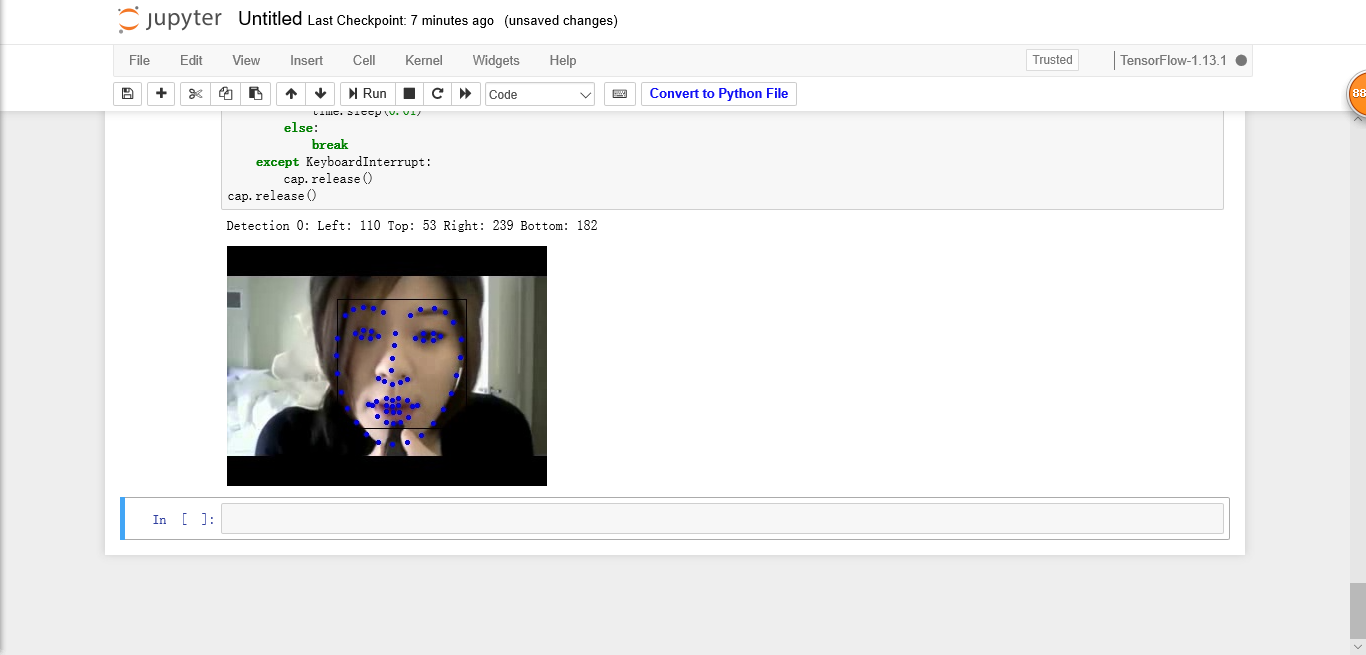
Task: Click the In [ ]: cell prompt
Action: point(183,519)
